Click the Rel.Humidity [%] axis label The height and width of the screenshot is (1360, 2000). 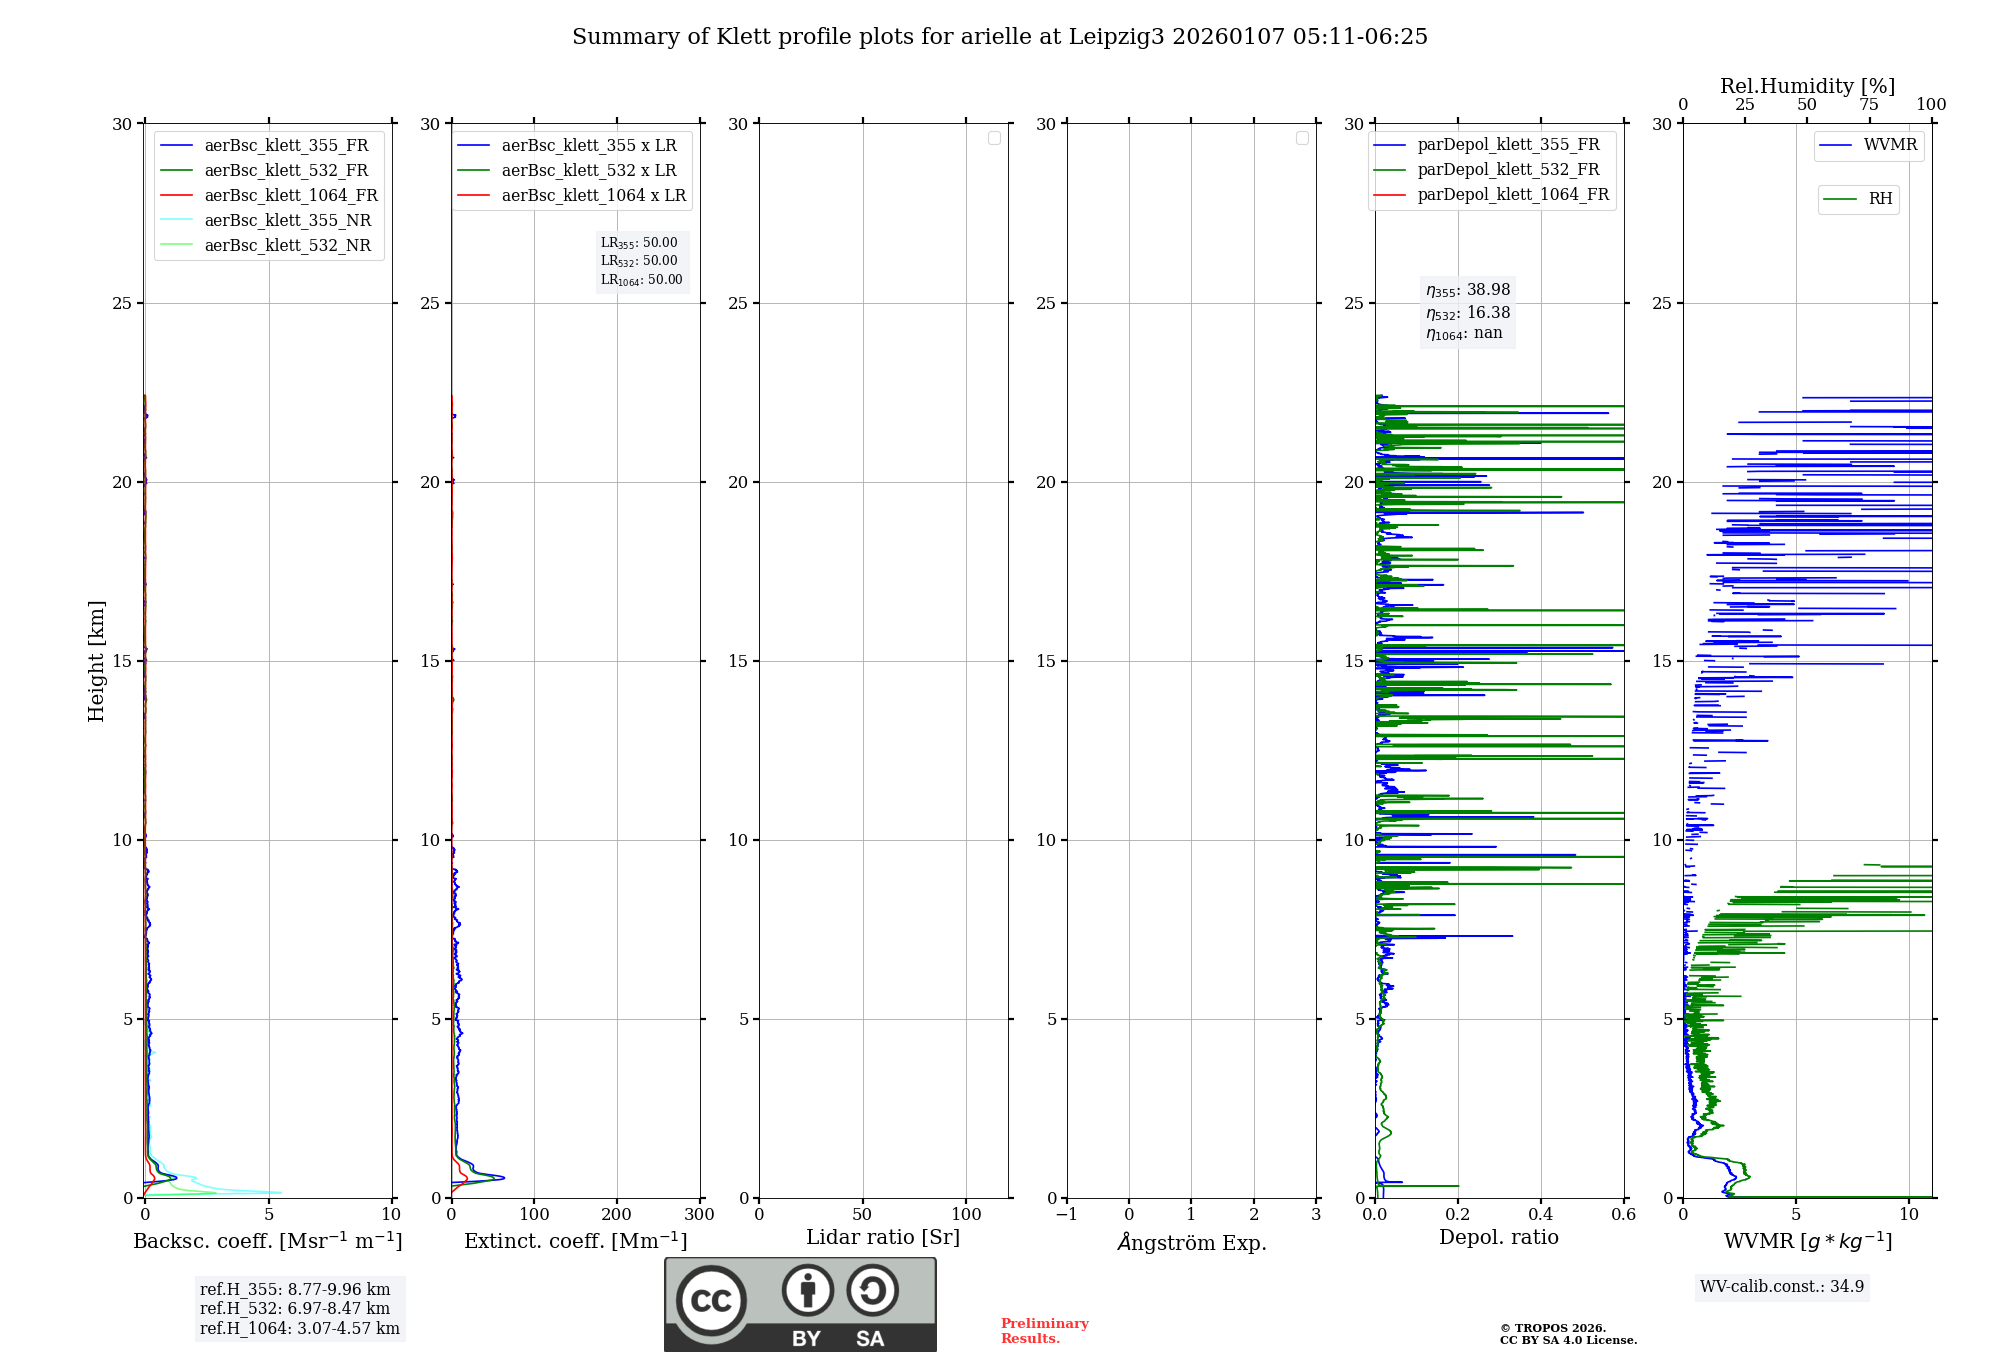(1806, 86)
